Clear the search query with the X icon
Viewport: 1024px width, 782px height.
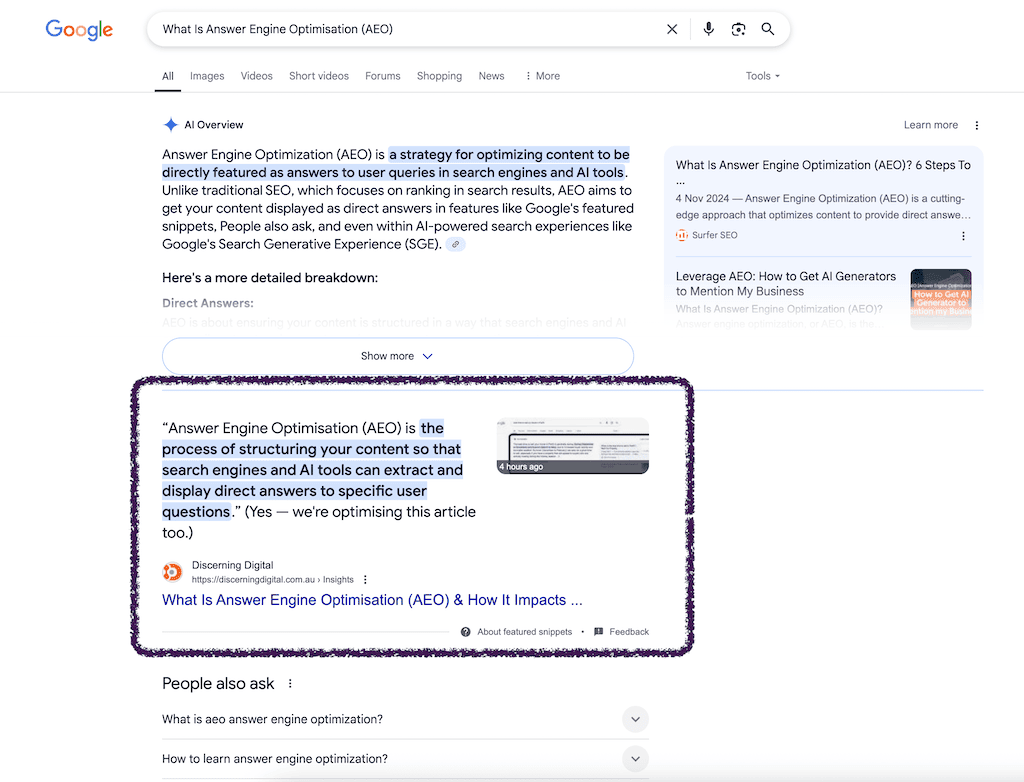tap(672, 29)
